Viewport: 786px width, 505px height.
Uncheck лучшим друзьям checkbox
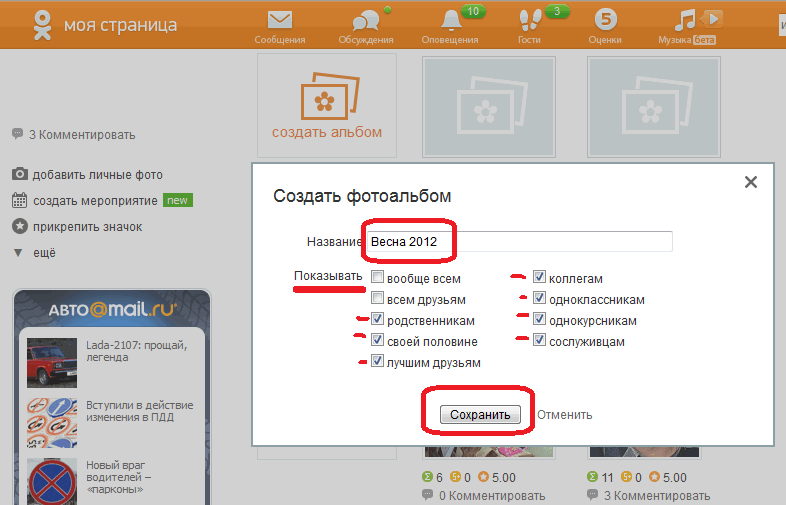pyautogui.click(x=377, y=361)
